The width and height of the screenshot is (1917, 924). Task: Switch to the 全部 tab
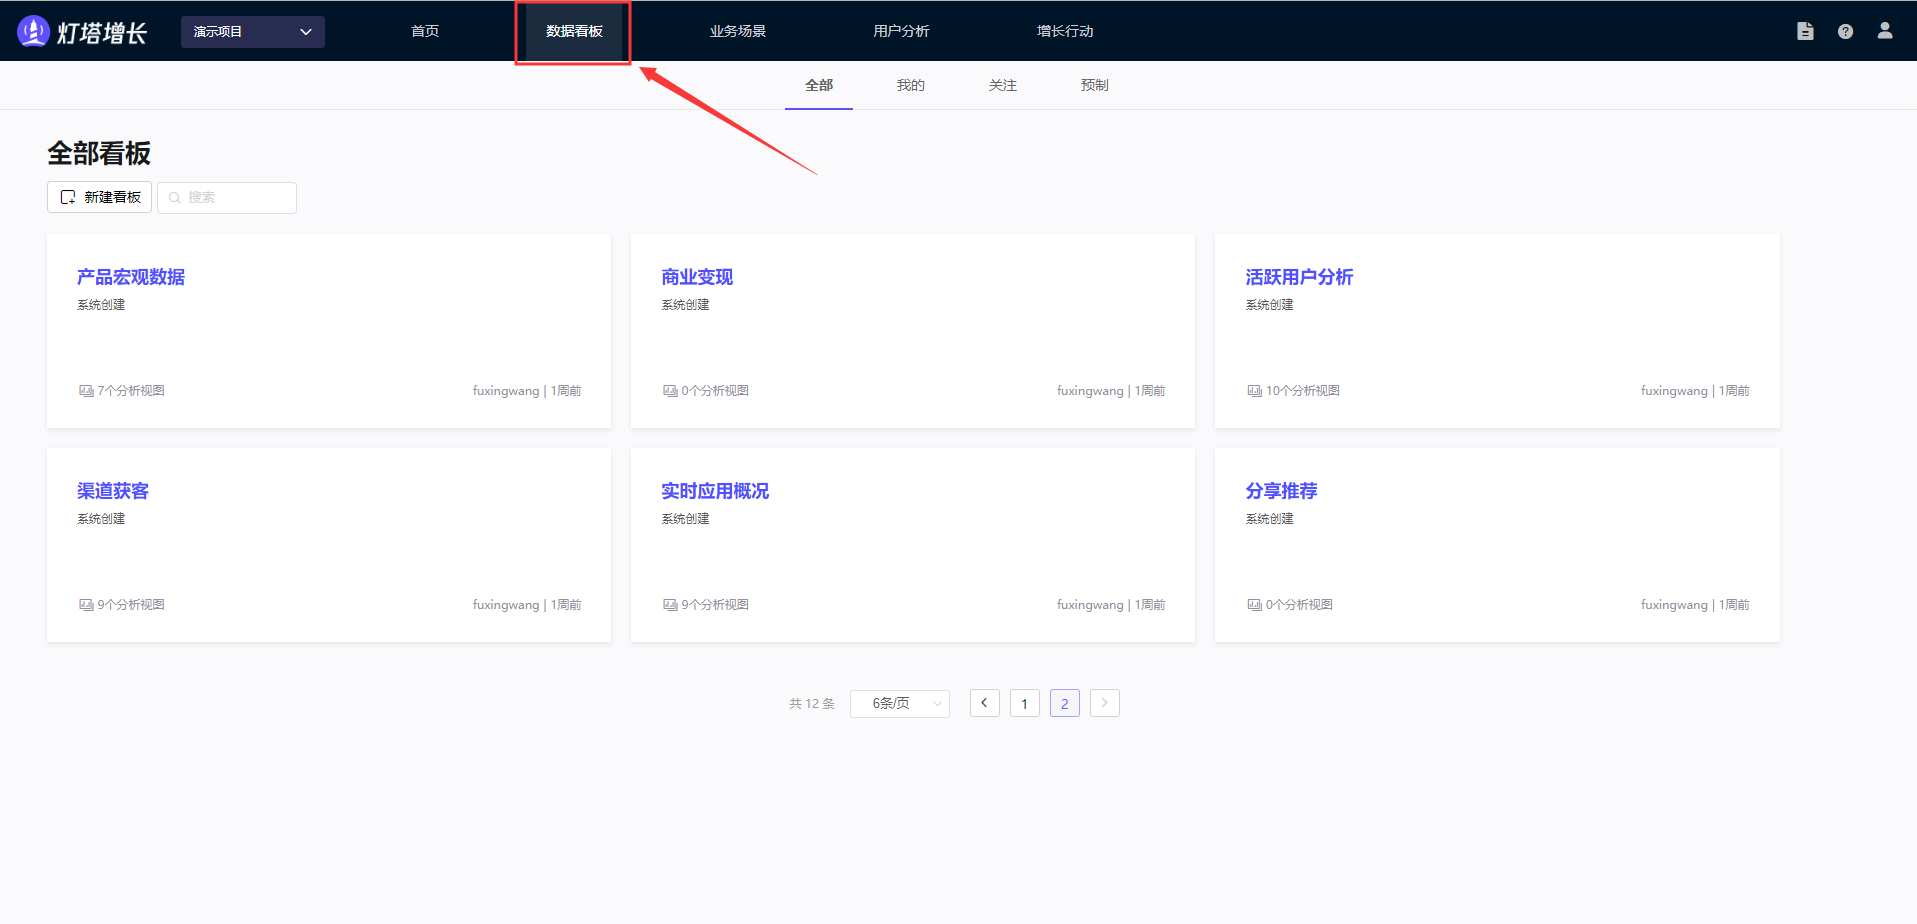click(x=819, y=86)
